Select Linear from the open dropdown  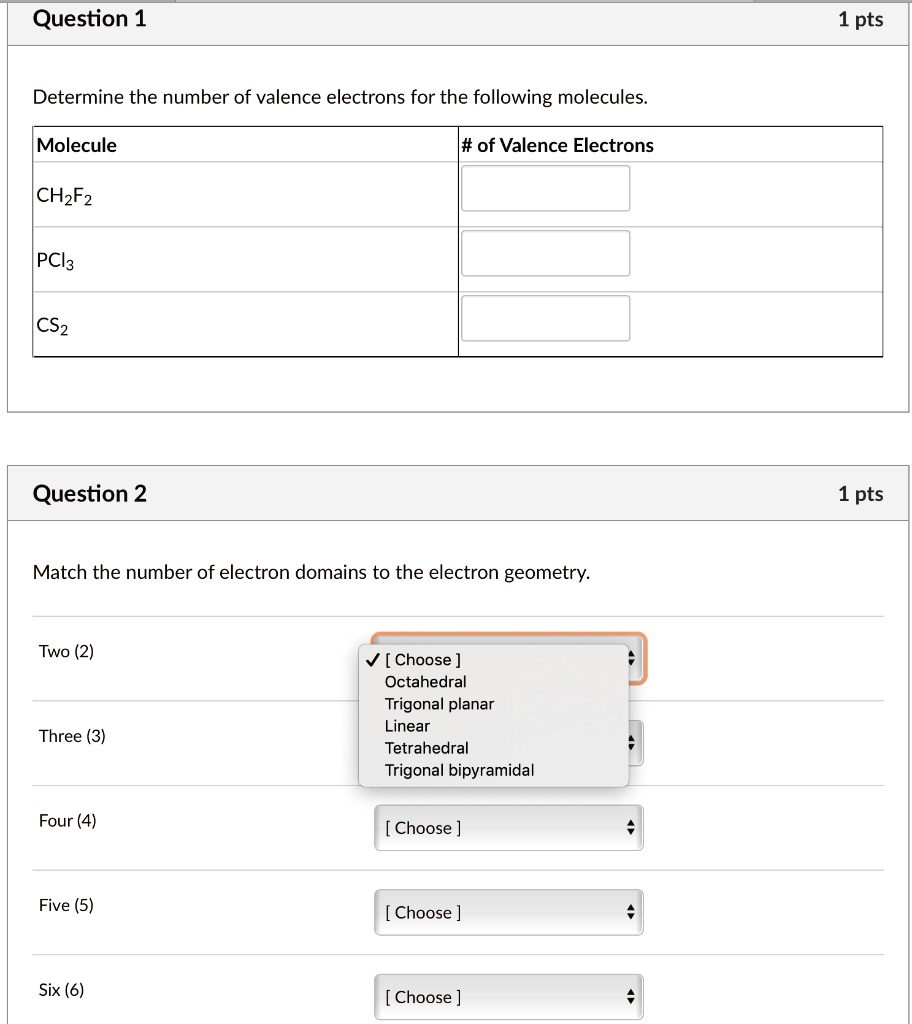click(x=406, y=725)
